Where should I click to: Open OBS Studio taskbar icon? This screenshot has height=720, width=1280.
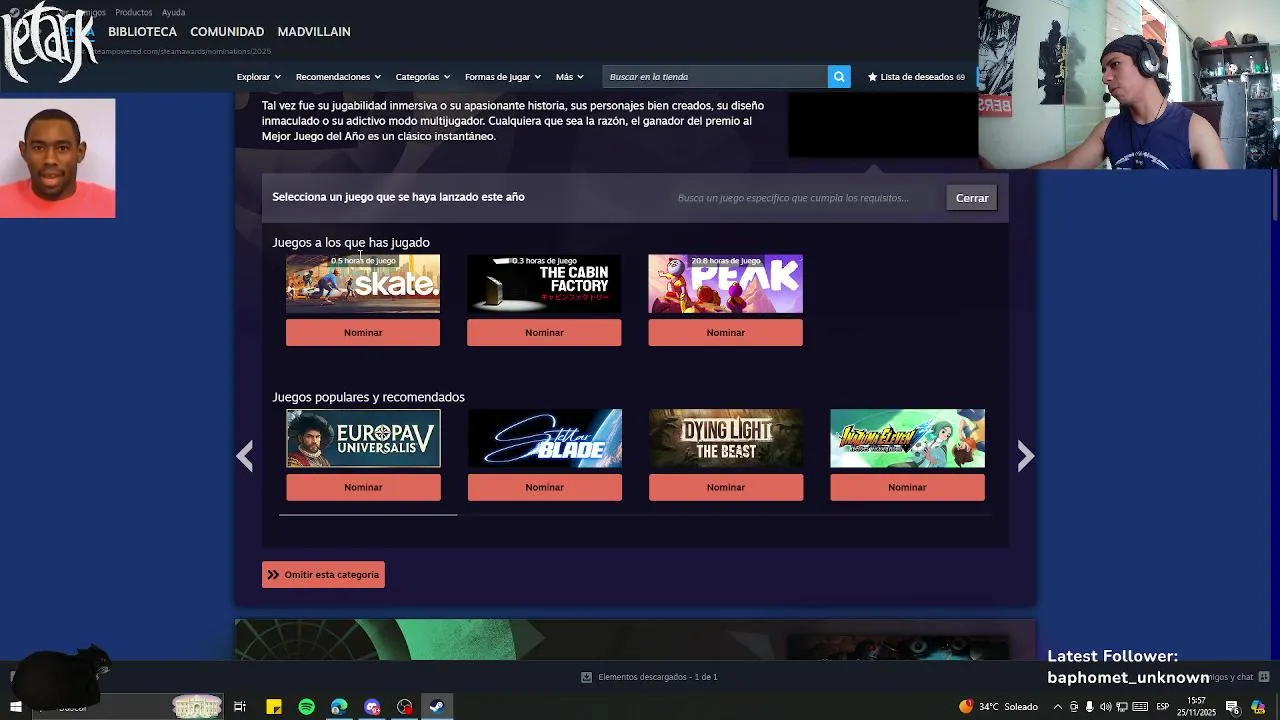click(x=404, y=707)
